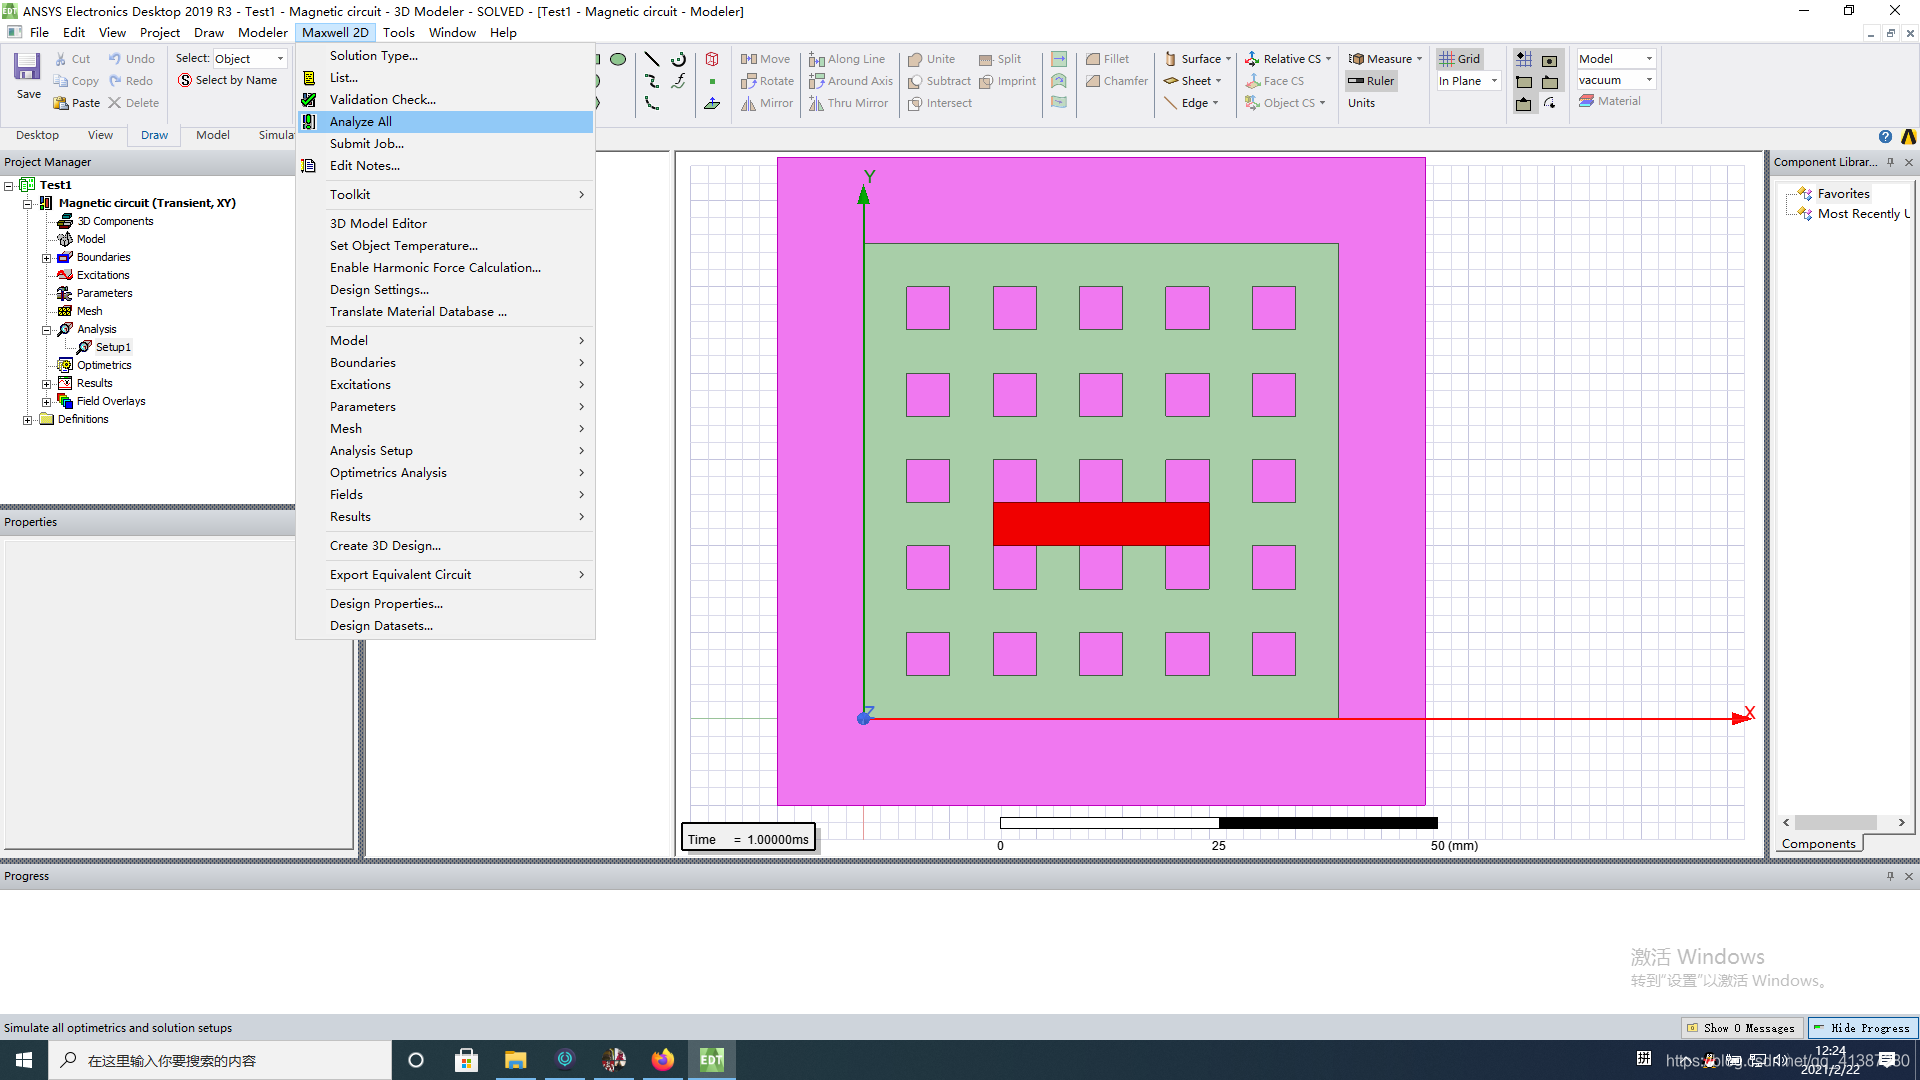Choose Analyze All from Maxwell 2D menu
Image resolution: width=1920 pixels, height=1080 pixels.
pos(445,122)
